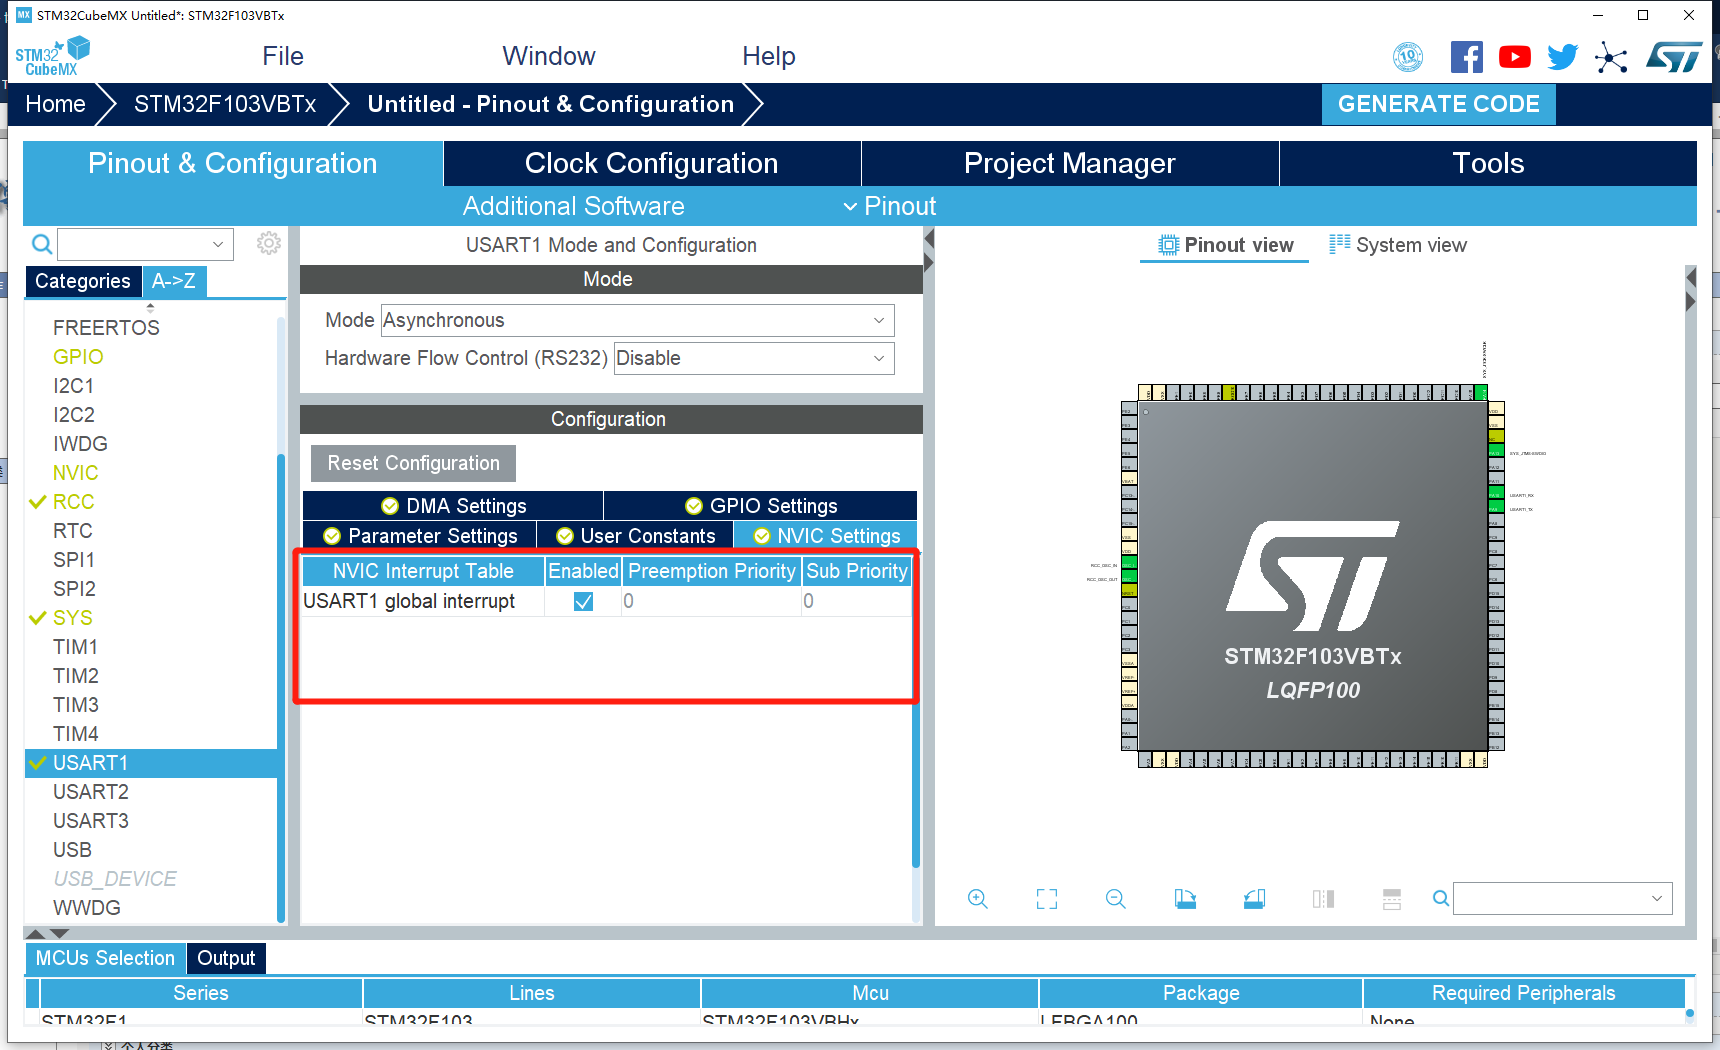Rotate the chip counter-clockwise icon
The width and height of the screenshot is (1720, 1050).
[1254, 899]
